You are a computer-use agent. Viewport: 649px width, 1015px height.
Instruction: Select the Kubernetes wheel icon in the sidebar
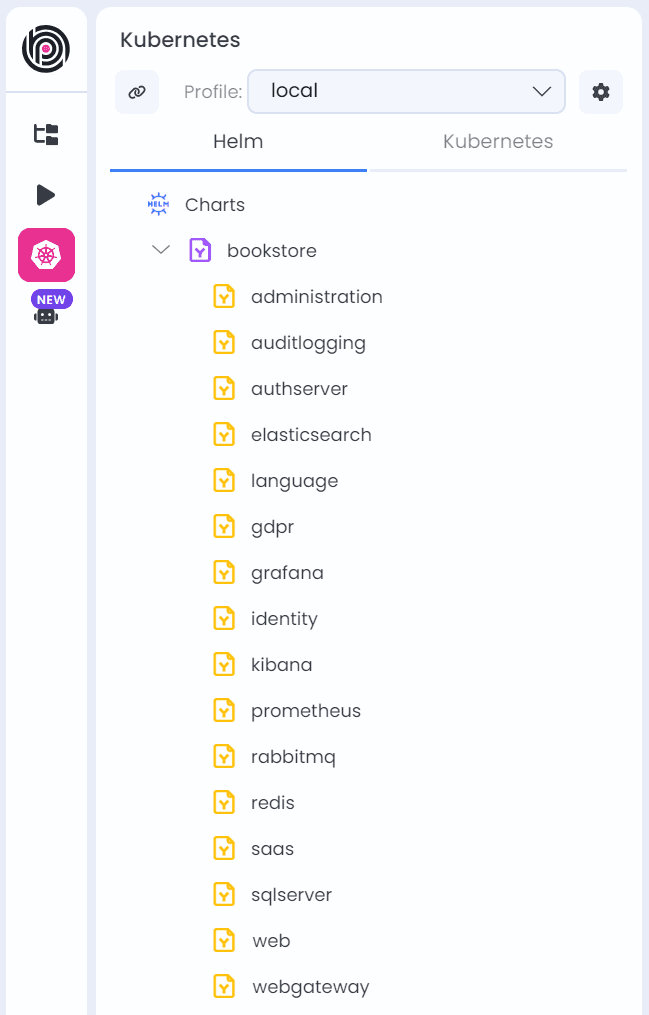tap(46, 255)
